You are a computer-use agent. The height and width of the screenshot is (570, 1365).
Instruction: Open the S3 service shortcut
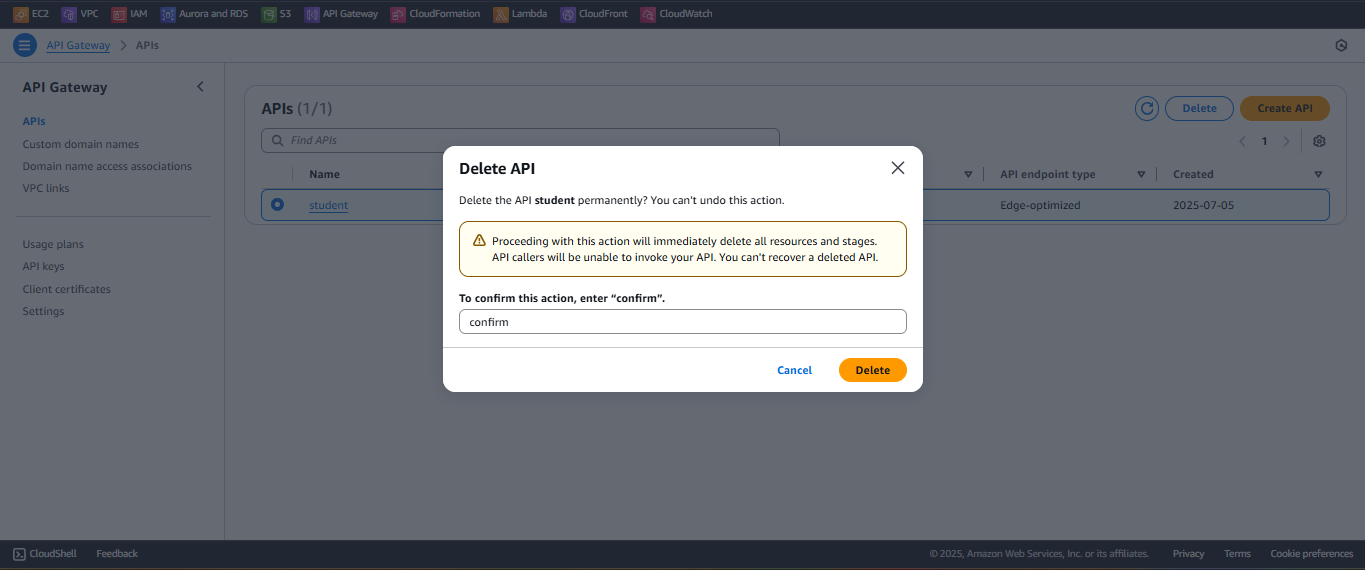(277, 14)
